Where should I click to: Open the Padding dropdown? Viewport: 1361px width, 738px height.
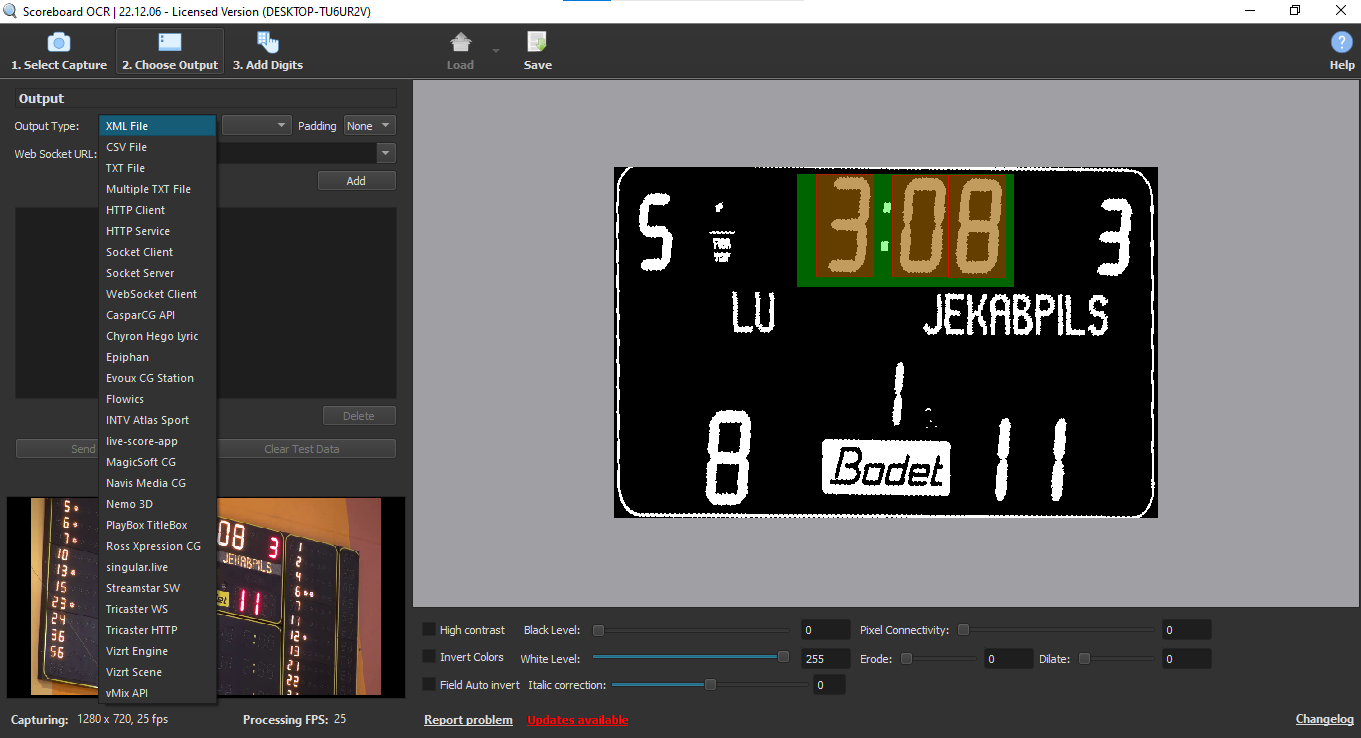(369, 126)
